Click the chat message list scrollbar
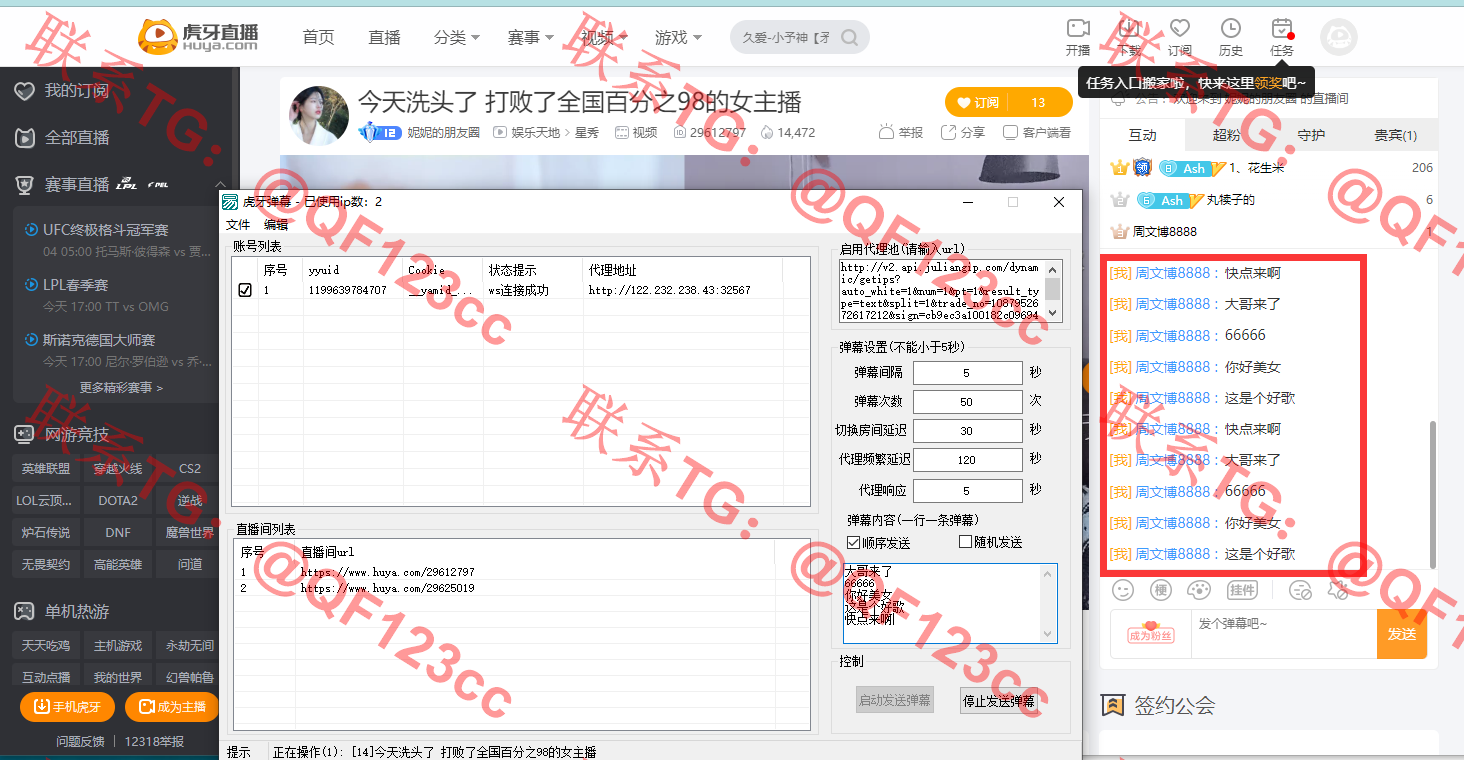This screenshot has height=760, width=1464. point(1431,493)
